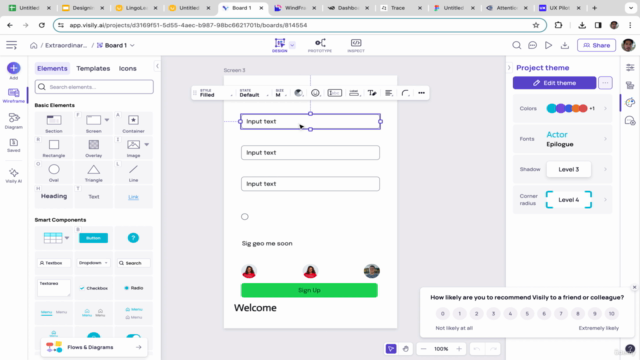Insert the Line element

point(133,173)
